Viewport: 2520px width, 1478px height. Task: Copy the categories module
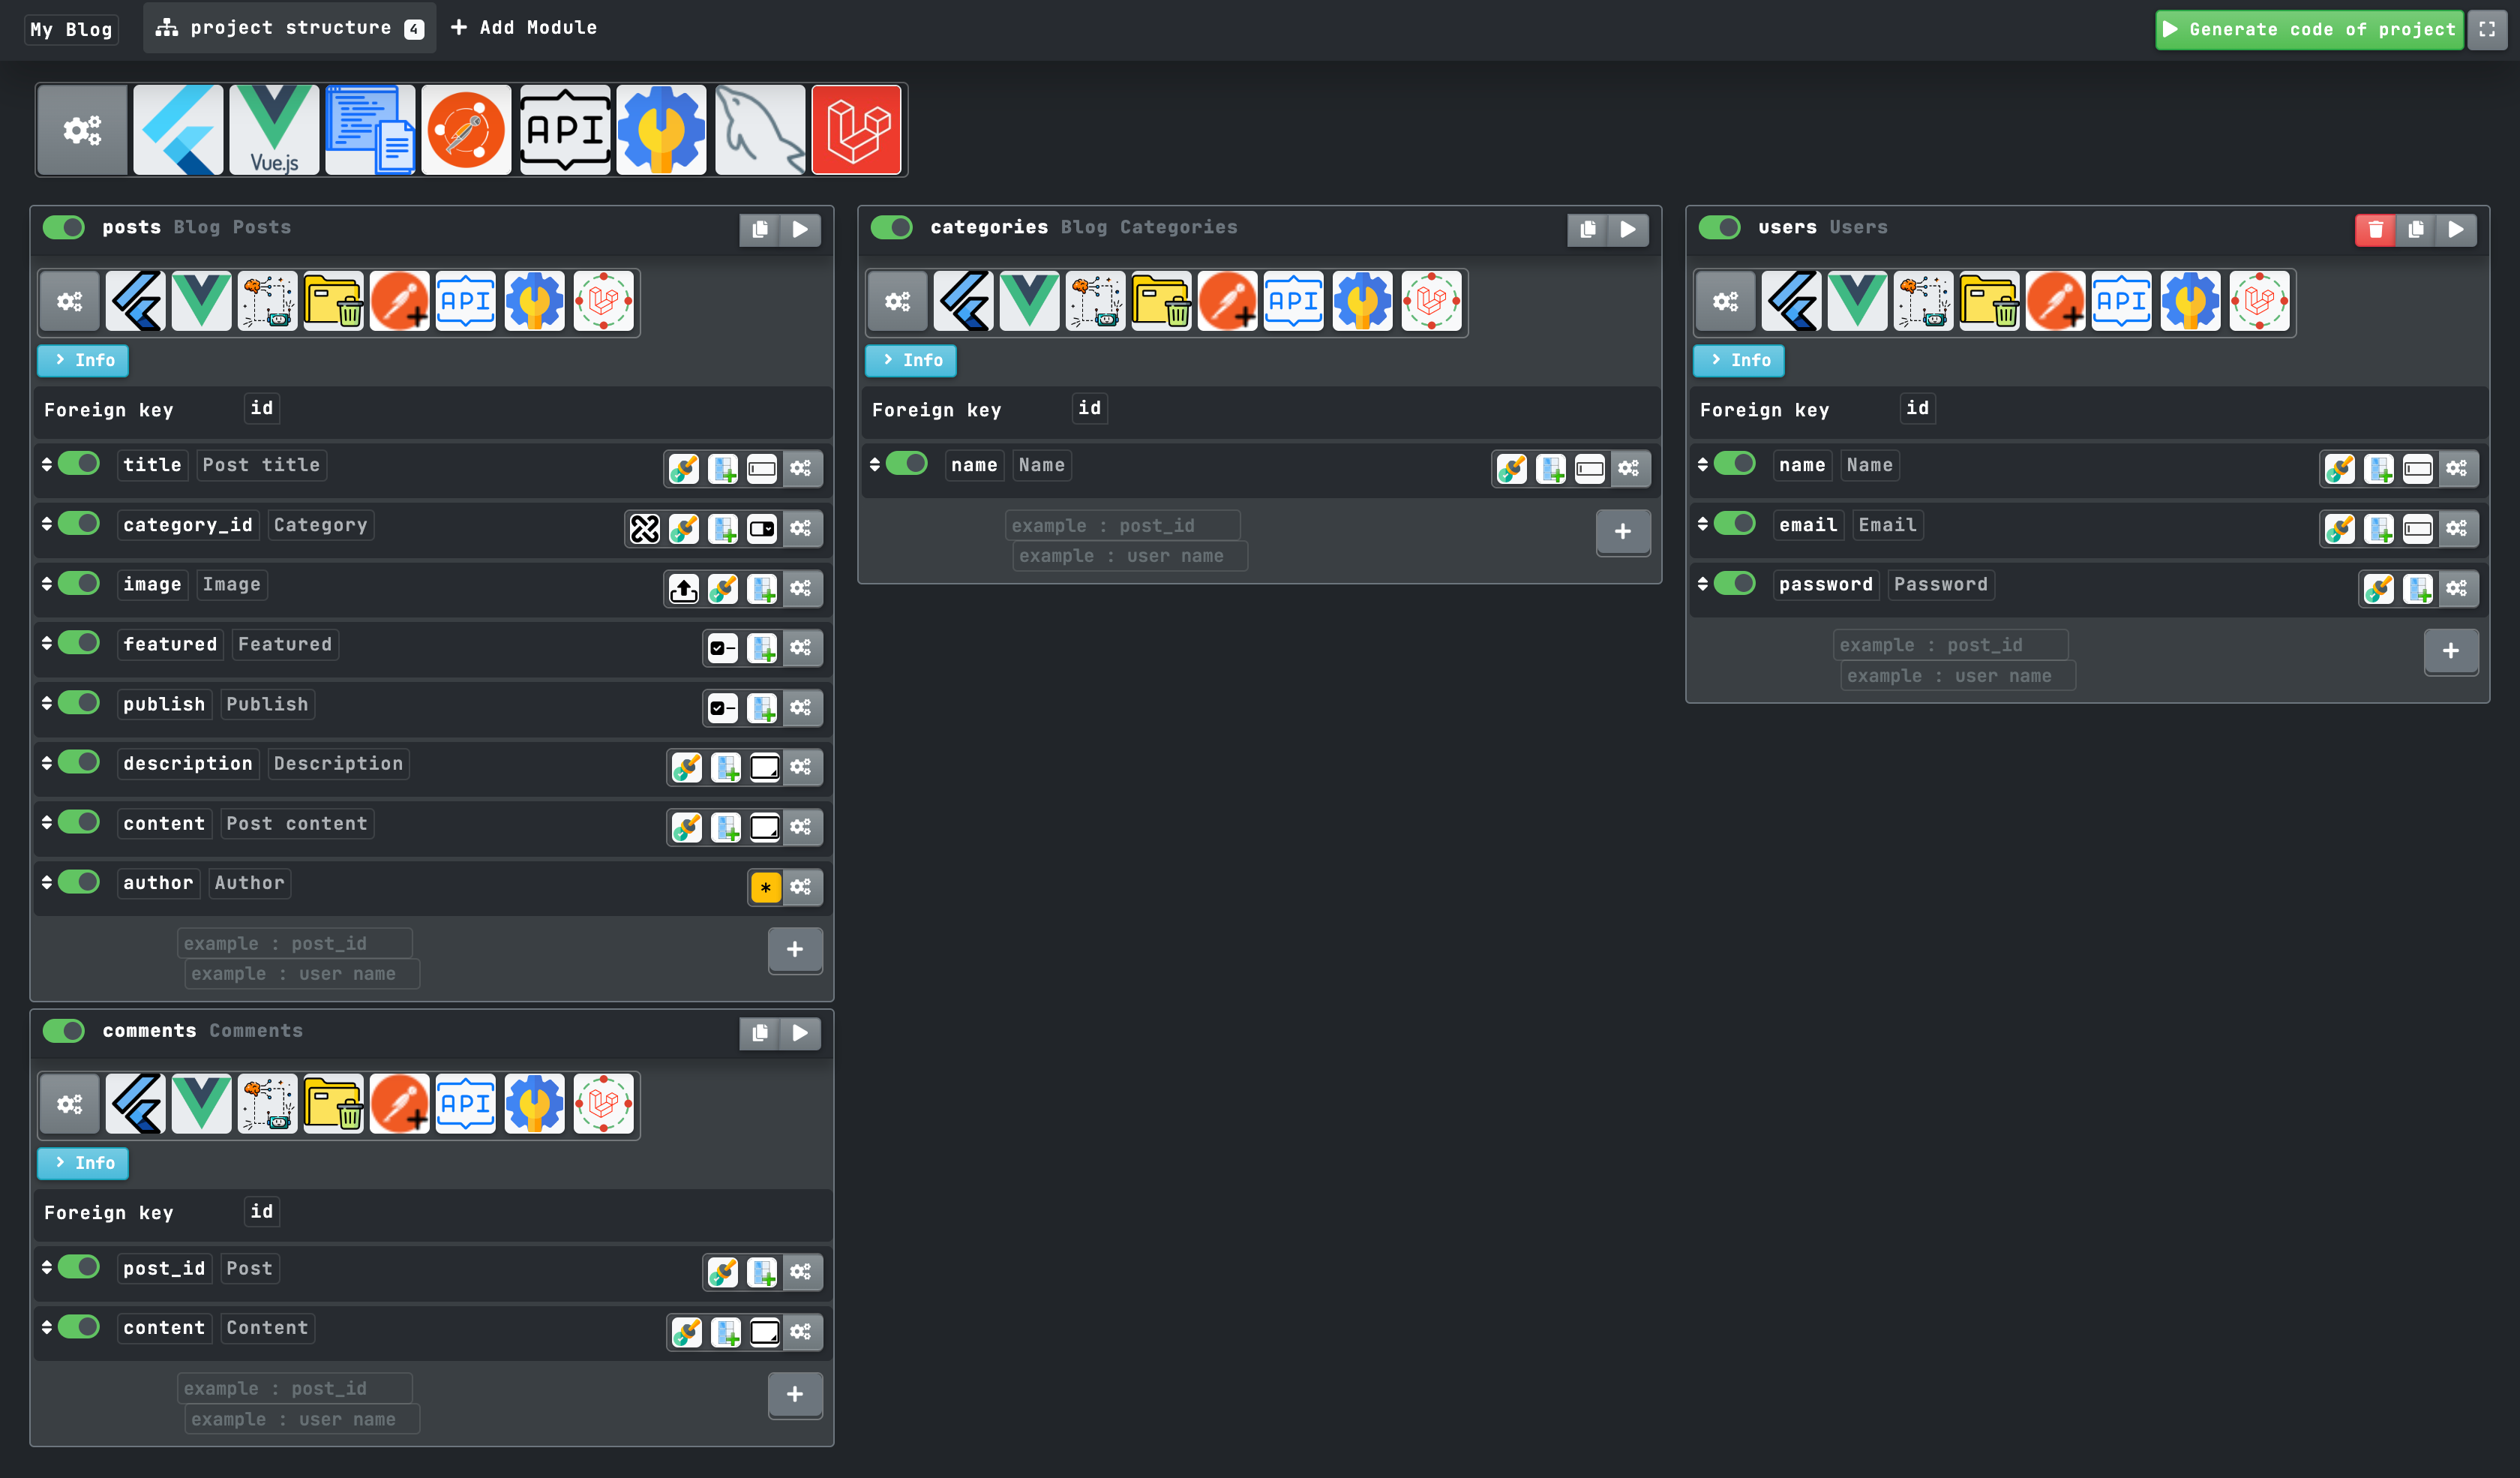[x=1588, y=229]
